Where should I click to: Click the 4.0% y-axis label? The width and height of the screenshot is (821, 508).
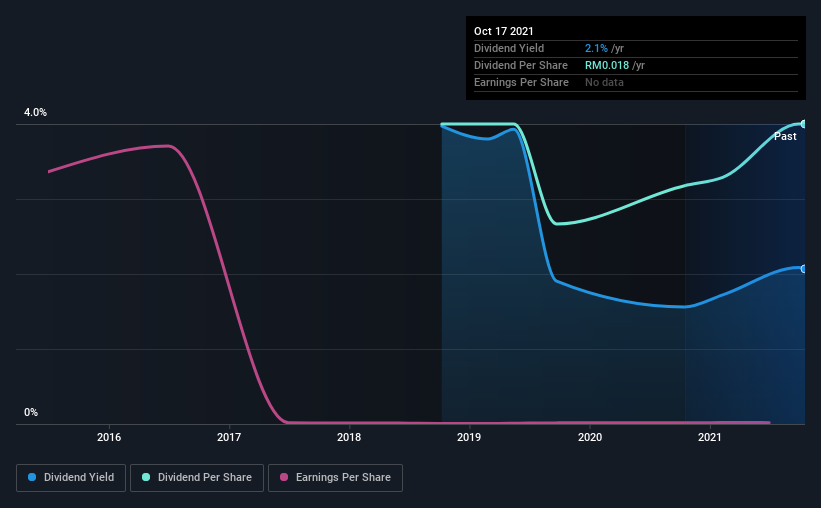pyautogui.click(x=35, y=113)
